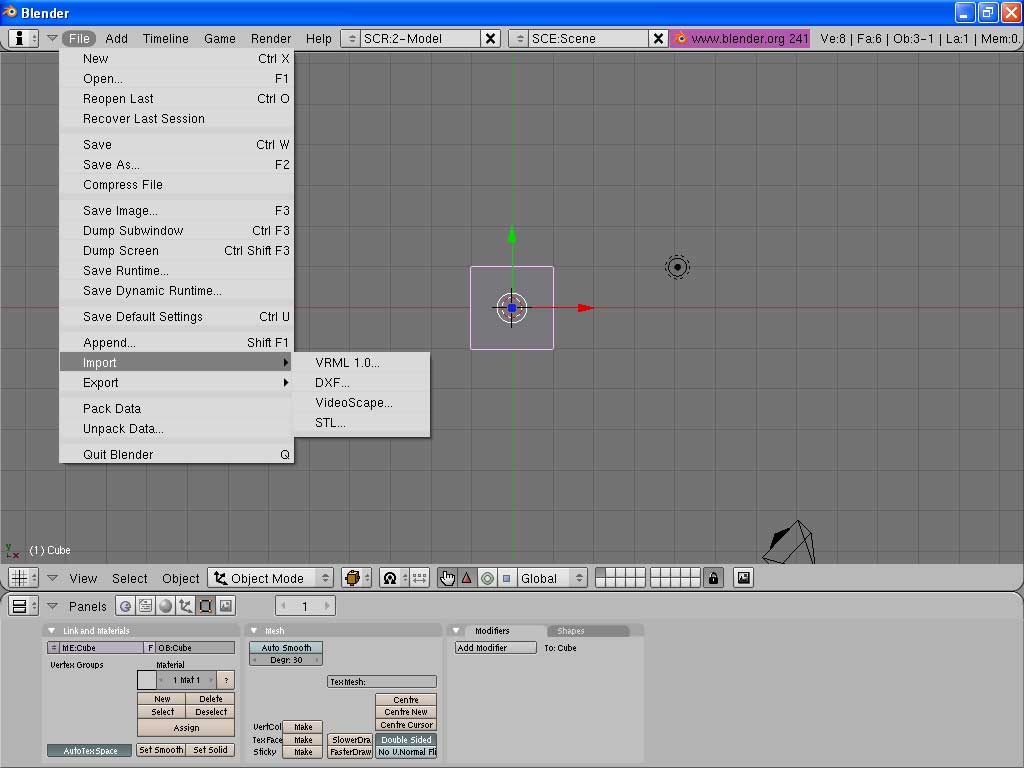Open the Logic context icon in Panels header
The width and height of the screenshot is (1024, 768).
click(x=125, y=606)
